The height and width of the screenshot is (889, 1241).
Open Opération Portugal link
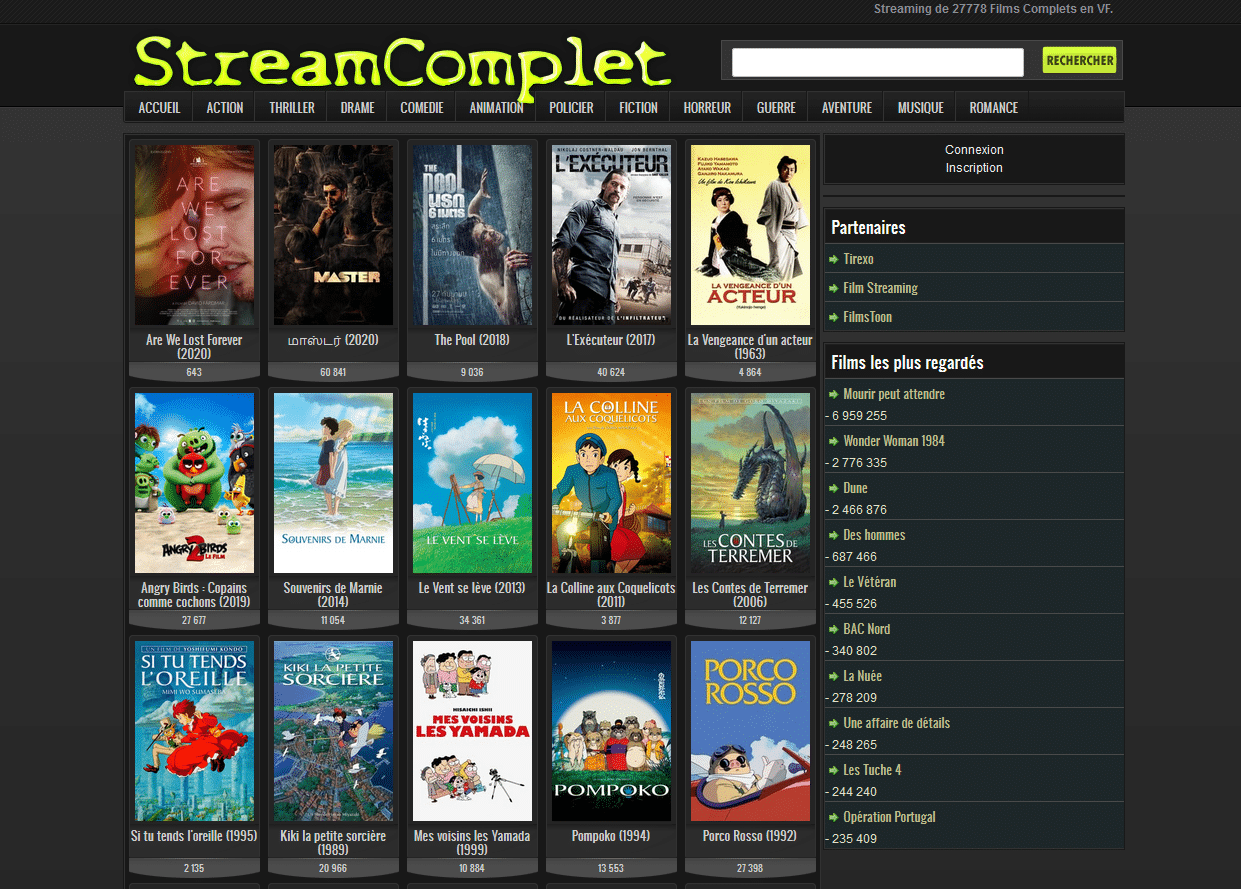(889, 817)
